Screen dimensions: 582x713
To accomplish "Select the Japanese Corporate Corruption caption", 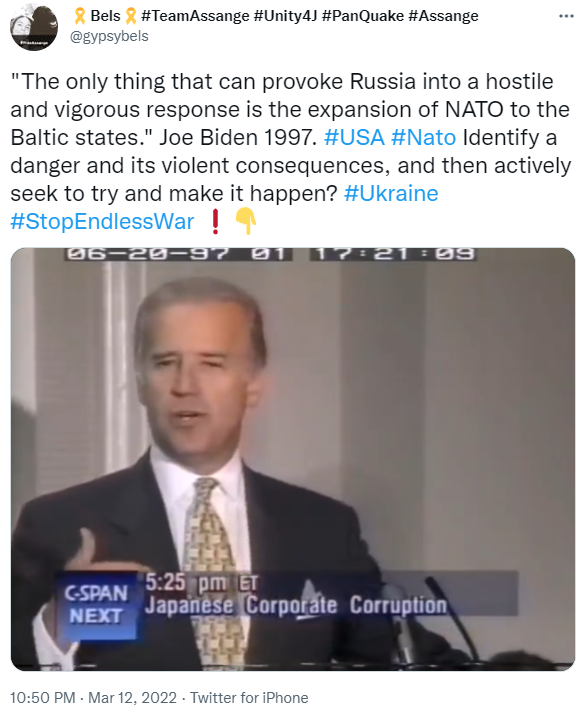I will point(296,606).
